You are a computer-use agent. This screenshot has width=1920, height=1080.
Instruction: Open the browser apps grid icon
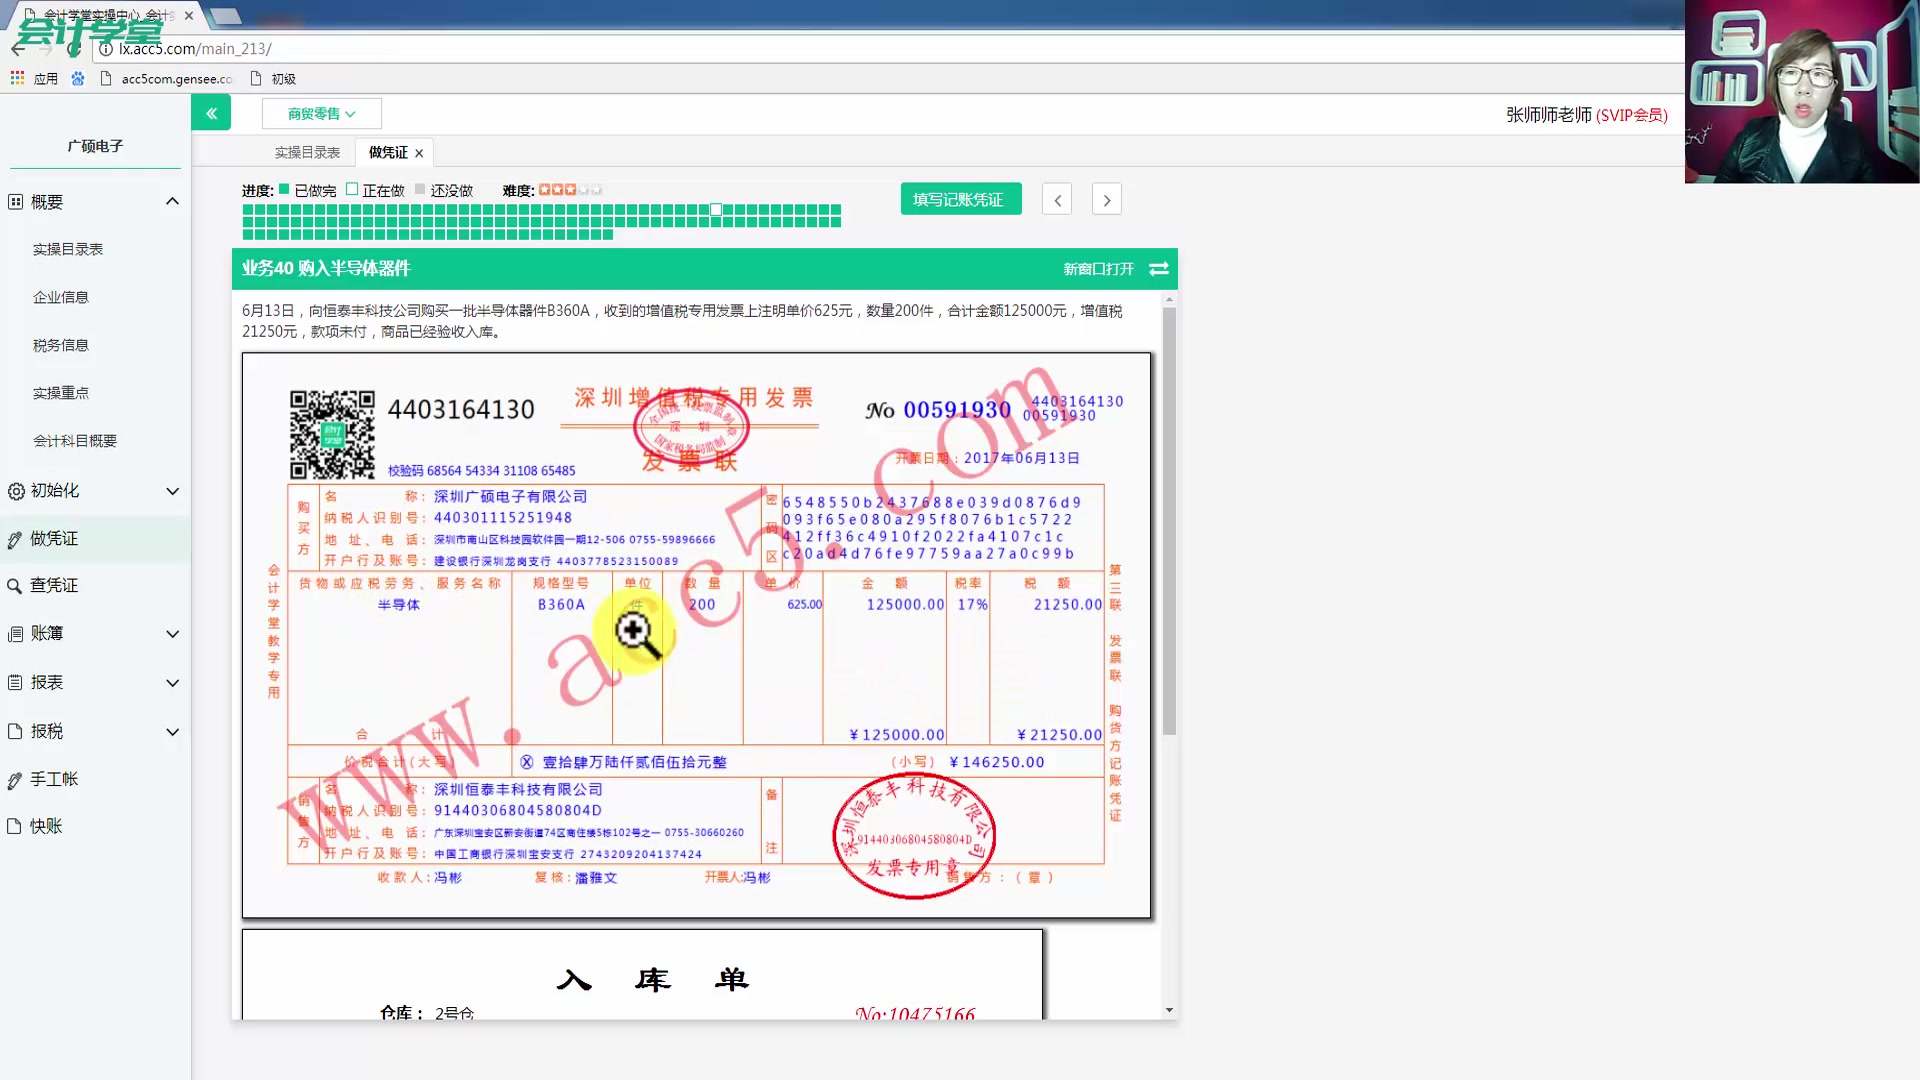click(17, 78)
